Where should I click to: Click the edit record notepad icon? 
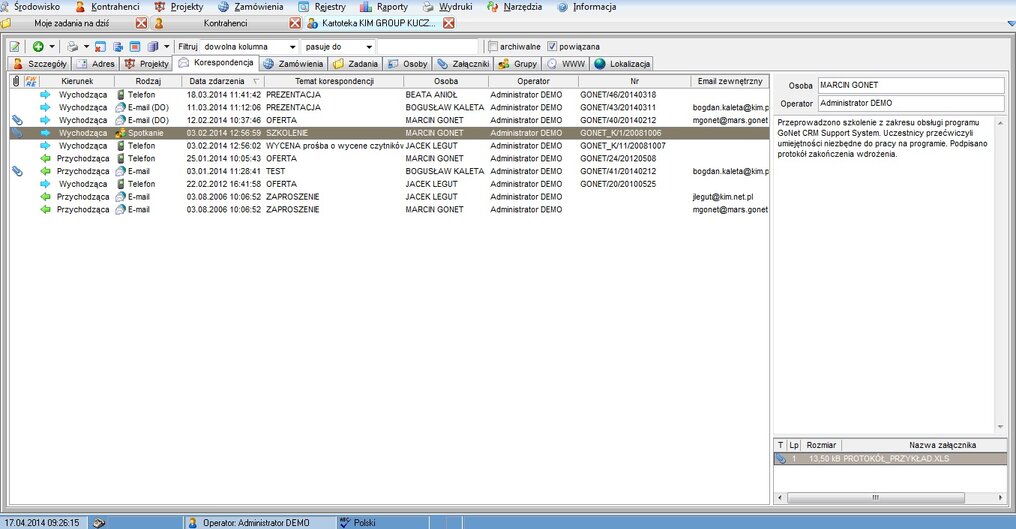point(14,47)
